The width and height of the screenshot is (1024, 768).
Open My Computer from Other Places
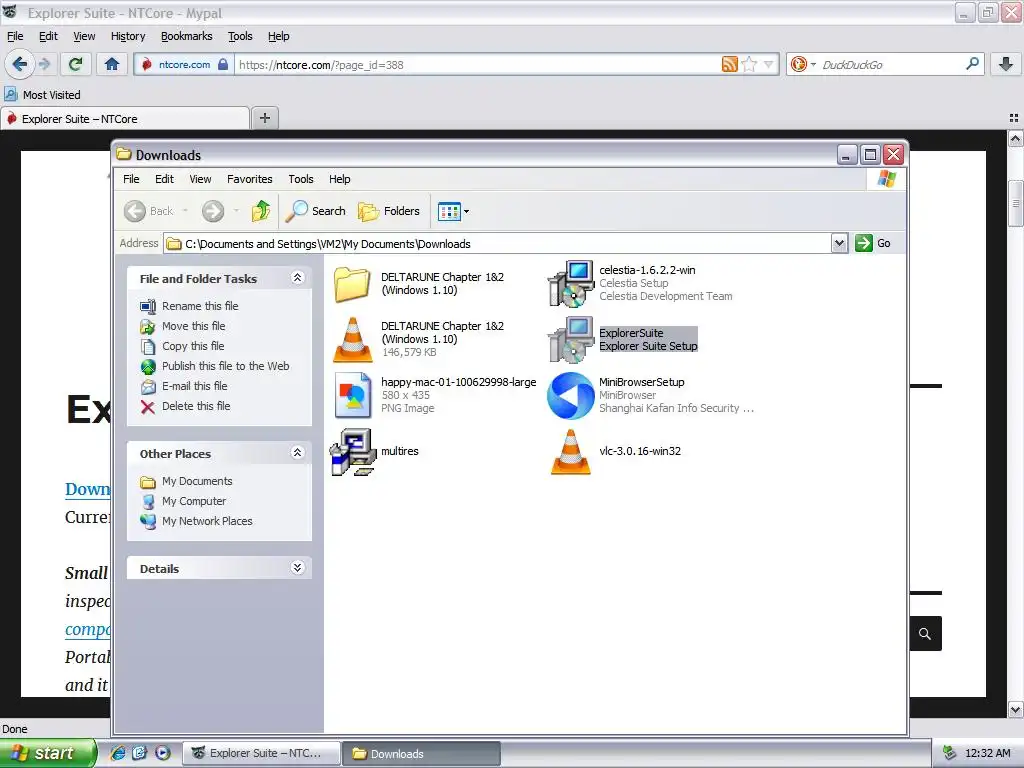pyautogui.click(x=194, y=501)
